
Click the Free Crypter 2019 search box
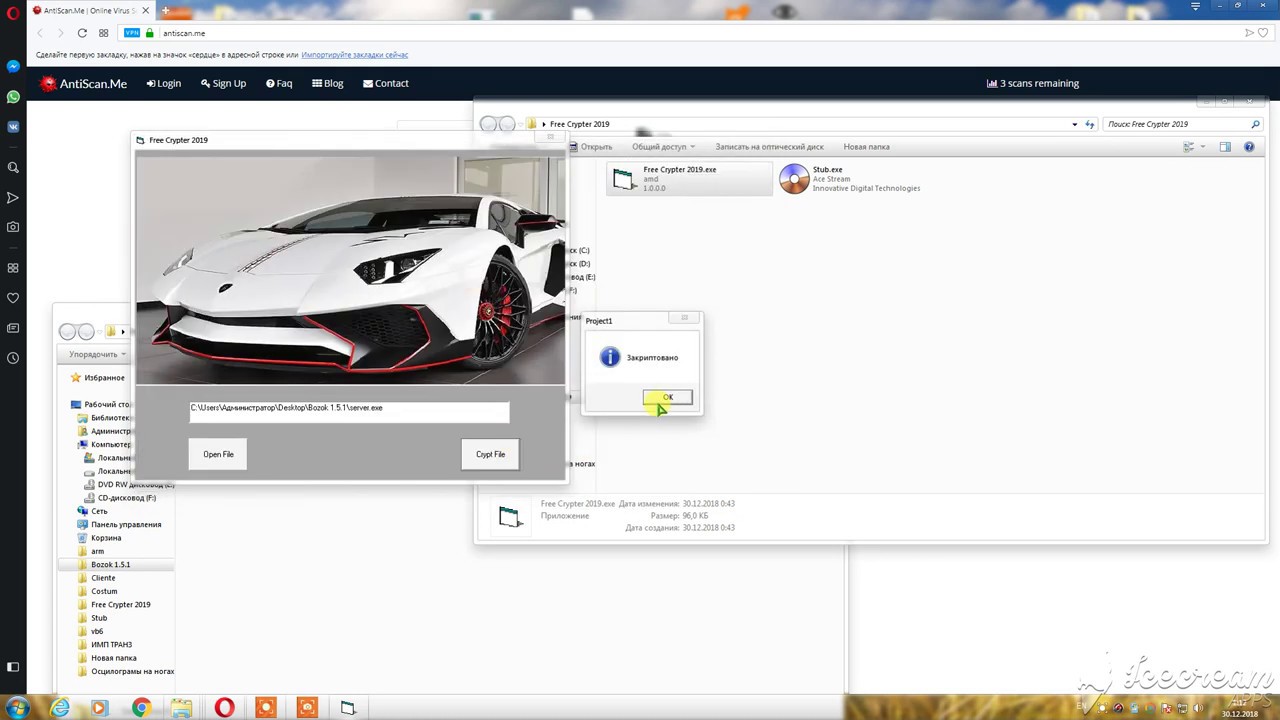pos(1183,124)
